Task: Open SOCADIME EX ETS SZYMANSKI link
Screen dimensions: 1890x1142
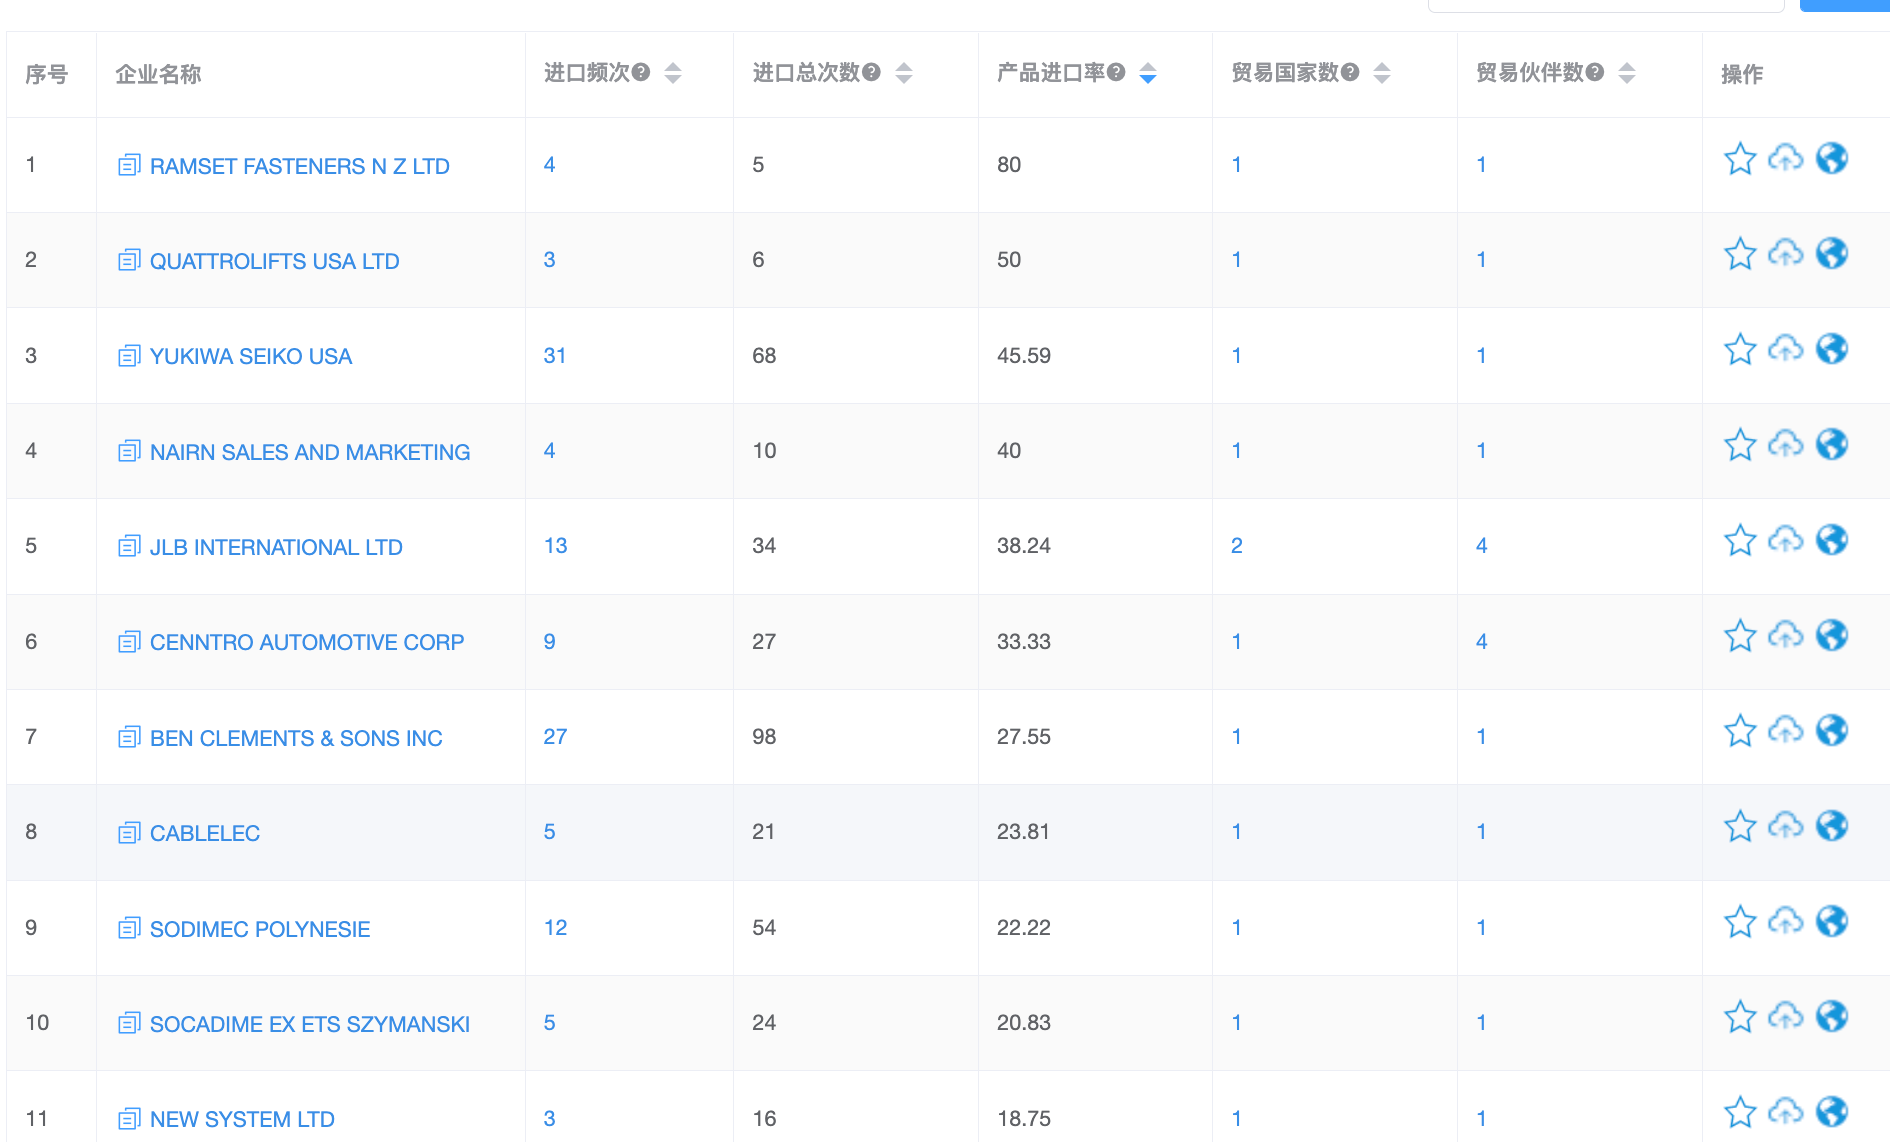Action: click(310, 1024)
